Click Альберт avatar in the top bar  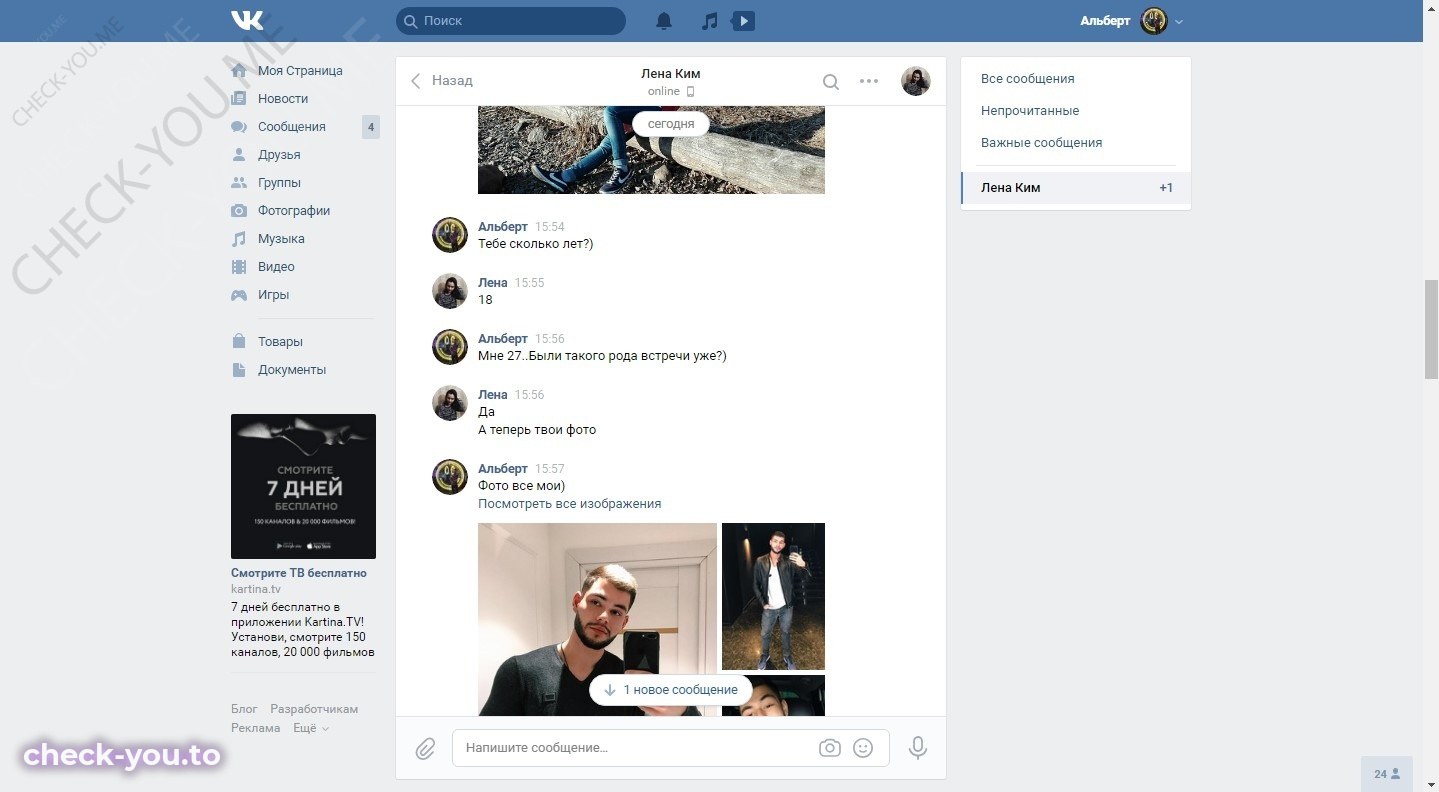(1154, 21)
